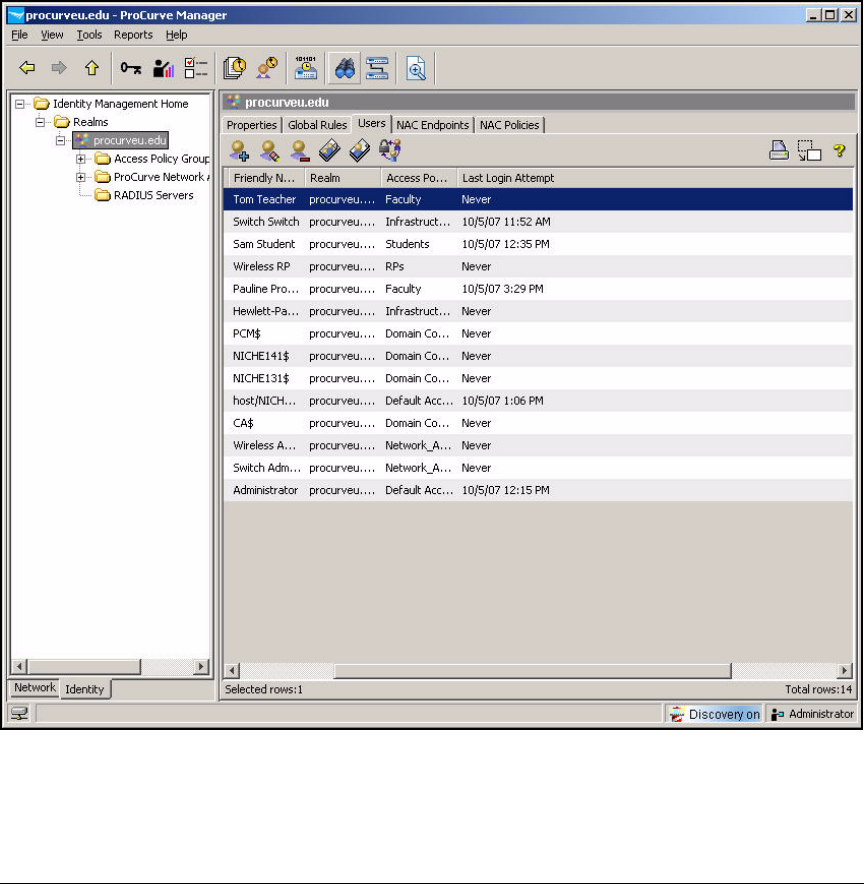
Task: Click Administrator in status bar
Action: (812, 714)
